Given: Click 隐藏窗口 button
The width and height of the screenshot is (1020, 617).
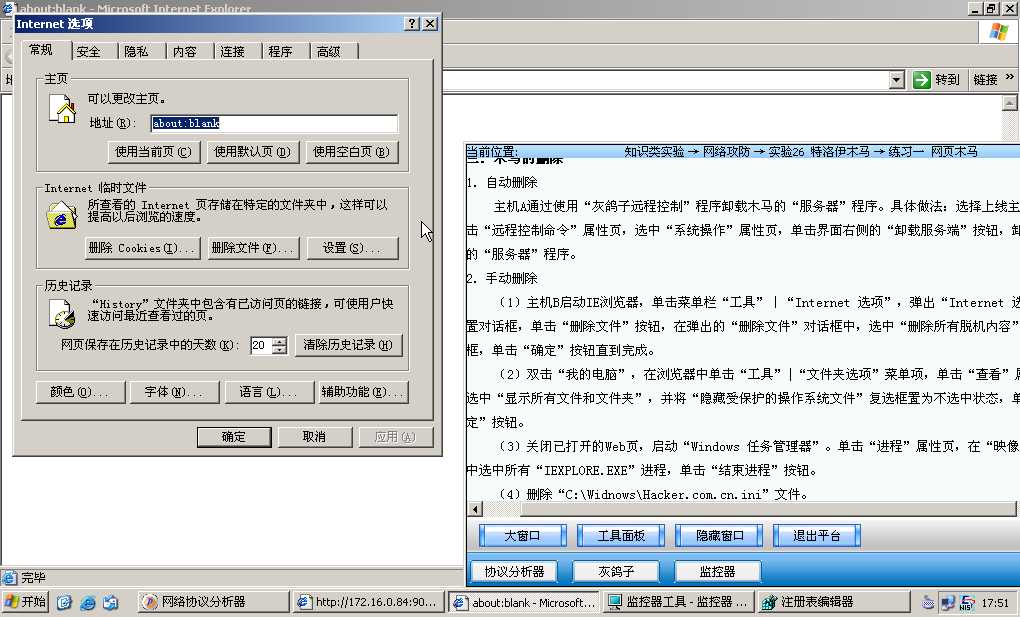Looking at the screenshot, I should pyautogui.click(x=719, y=536).
